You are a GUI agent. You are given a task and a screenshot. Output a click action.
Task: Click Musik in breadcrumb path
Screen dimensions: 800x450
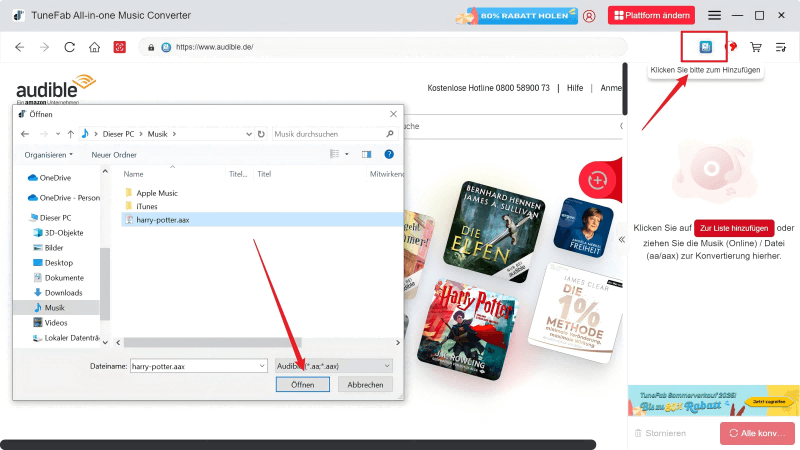158,134
